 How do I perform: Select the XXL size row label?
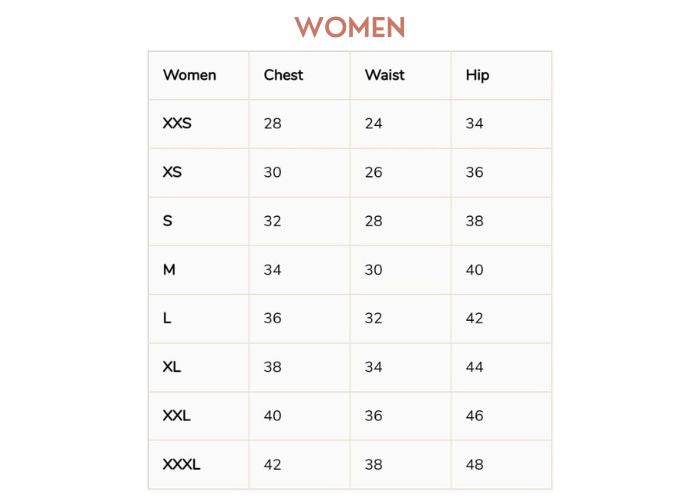pos(176,415)
